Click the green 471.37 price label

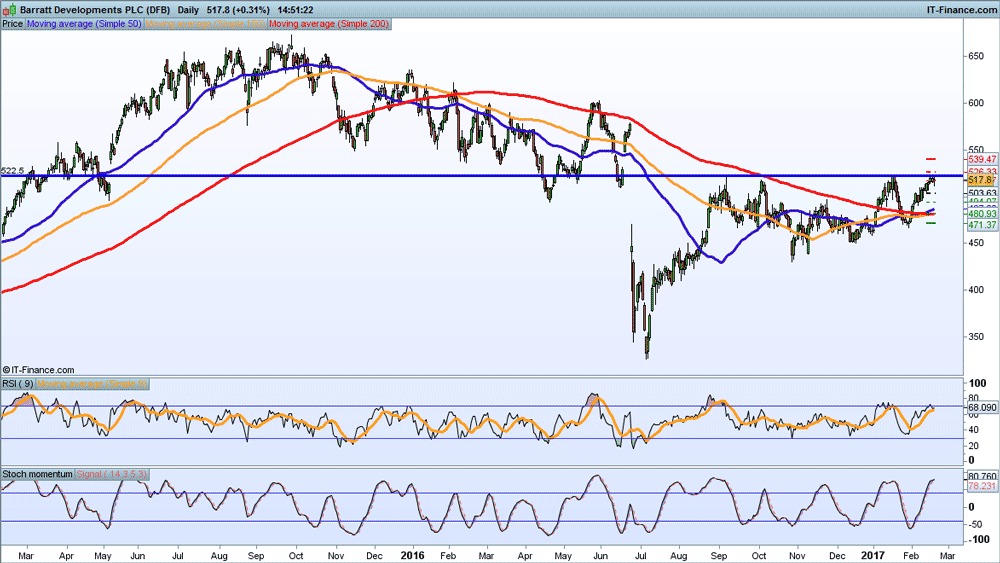coord(982,225)
